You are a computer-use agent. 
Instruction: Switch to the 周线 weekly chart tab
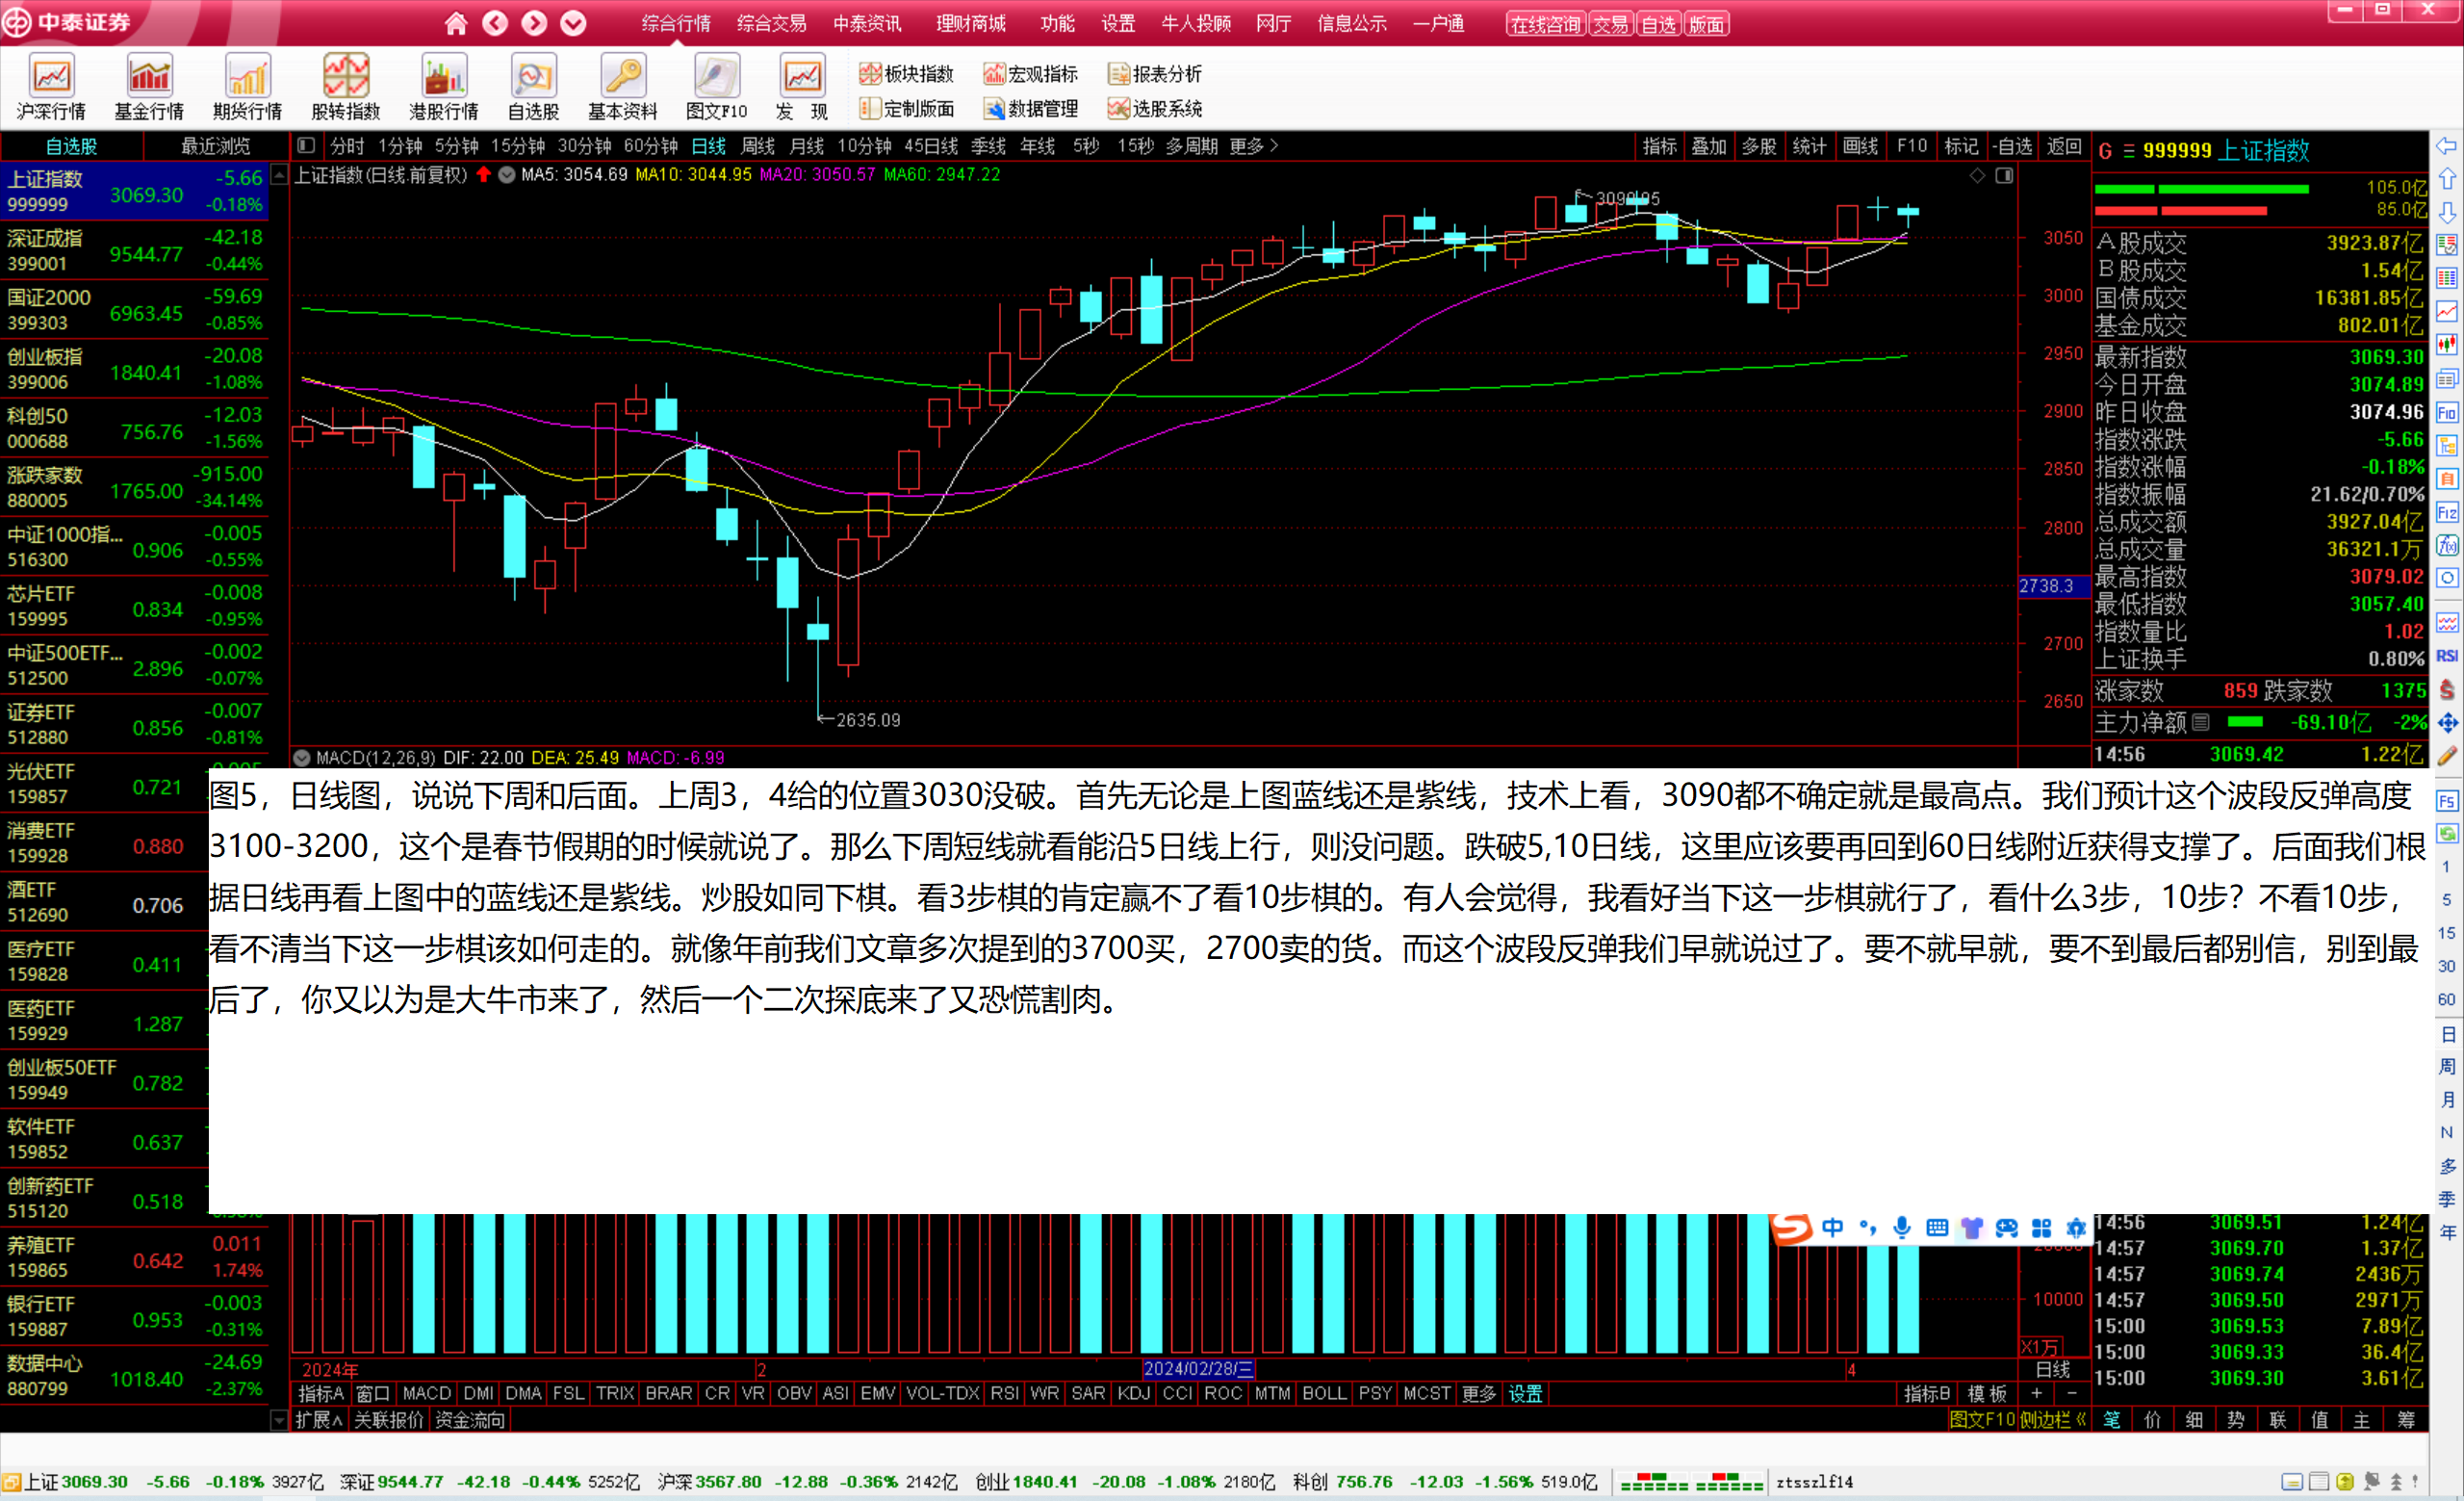point(757,146)
